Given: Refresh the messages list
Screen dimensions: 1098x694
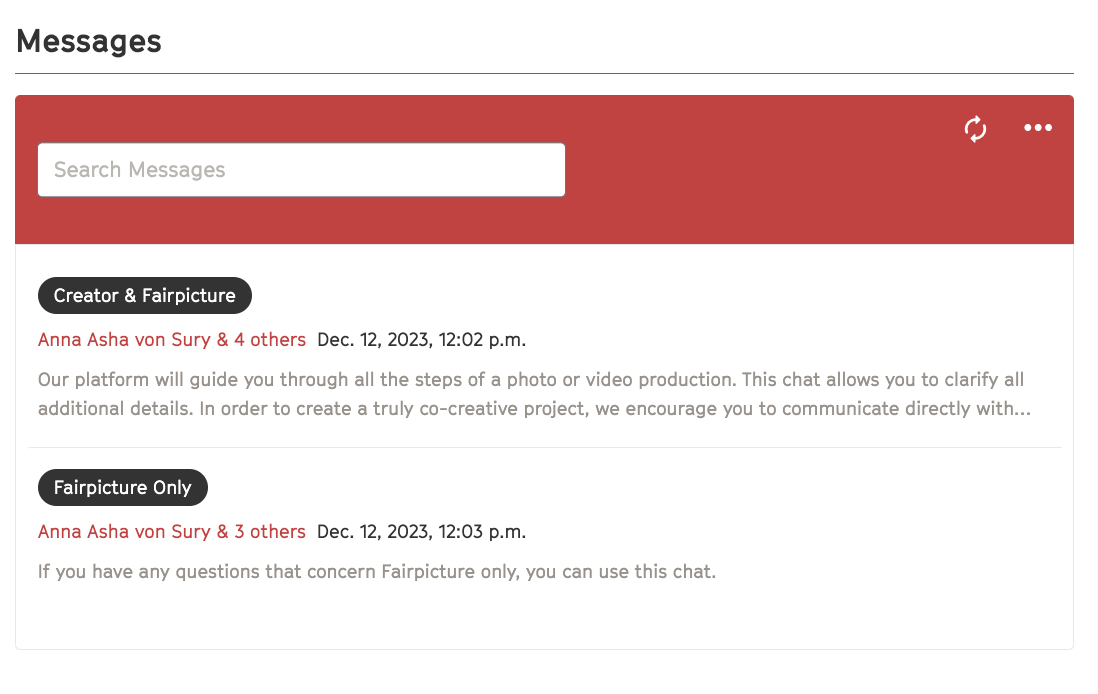Looking at the screenshot, I should pos(975,129).
